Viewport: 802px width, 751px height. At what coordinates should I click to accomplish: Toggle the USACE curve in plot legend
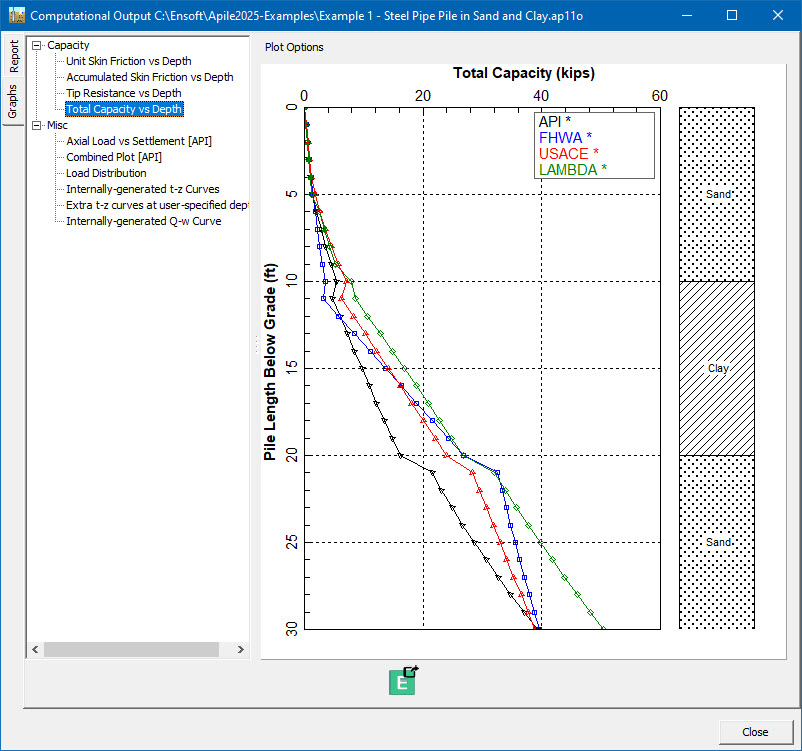click(x=560, y=154)
